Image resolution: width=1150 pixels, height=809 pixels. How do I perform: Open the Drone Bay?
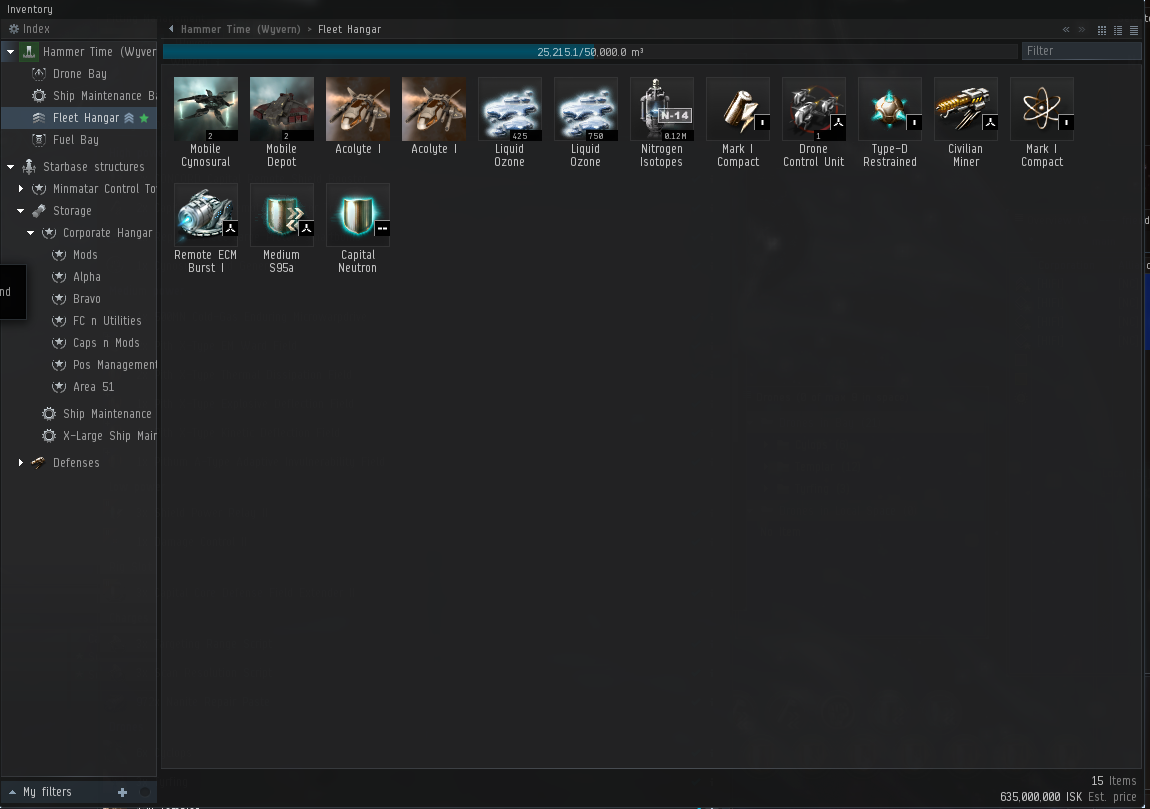79,73
